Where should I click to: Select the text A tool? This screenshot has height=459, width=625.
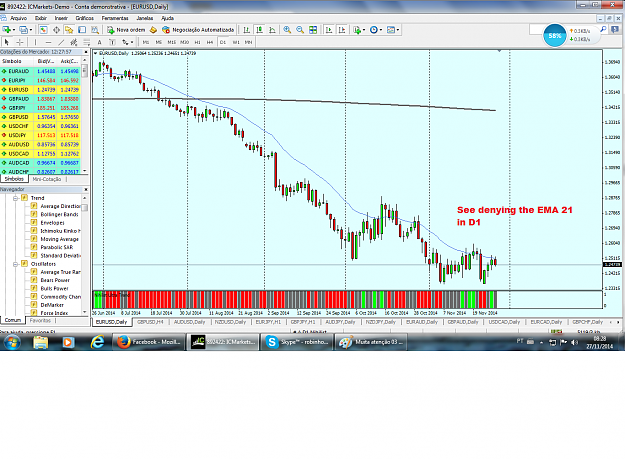[x=99, y=42]
